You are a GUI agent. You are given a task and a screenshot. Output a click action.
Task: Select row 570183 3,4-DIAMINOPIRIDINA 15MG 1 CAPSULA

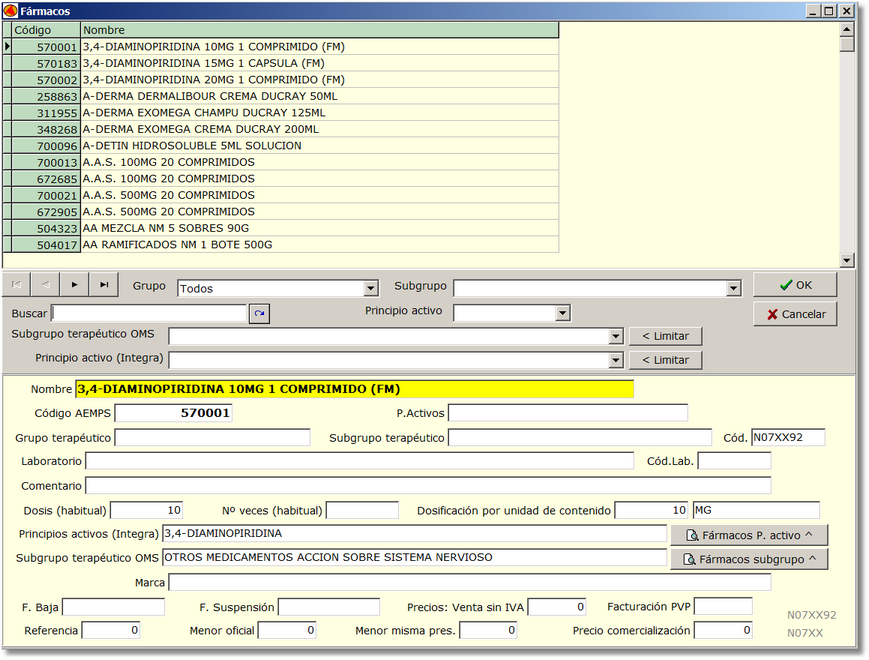pos(281,63)
